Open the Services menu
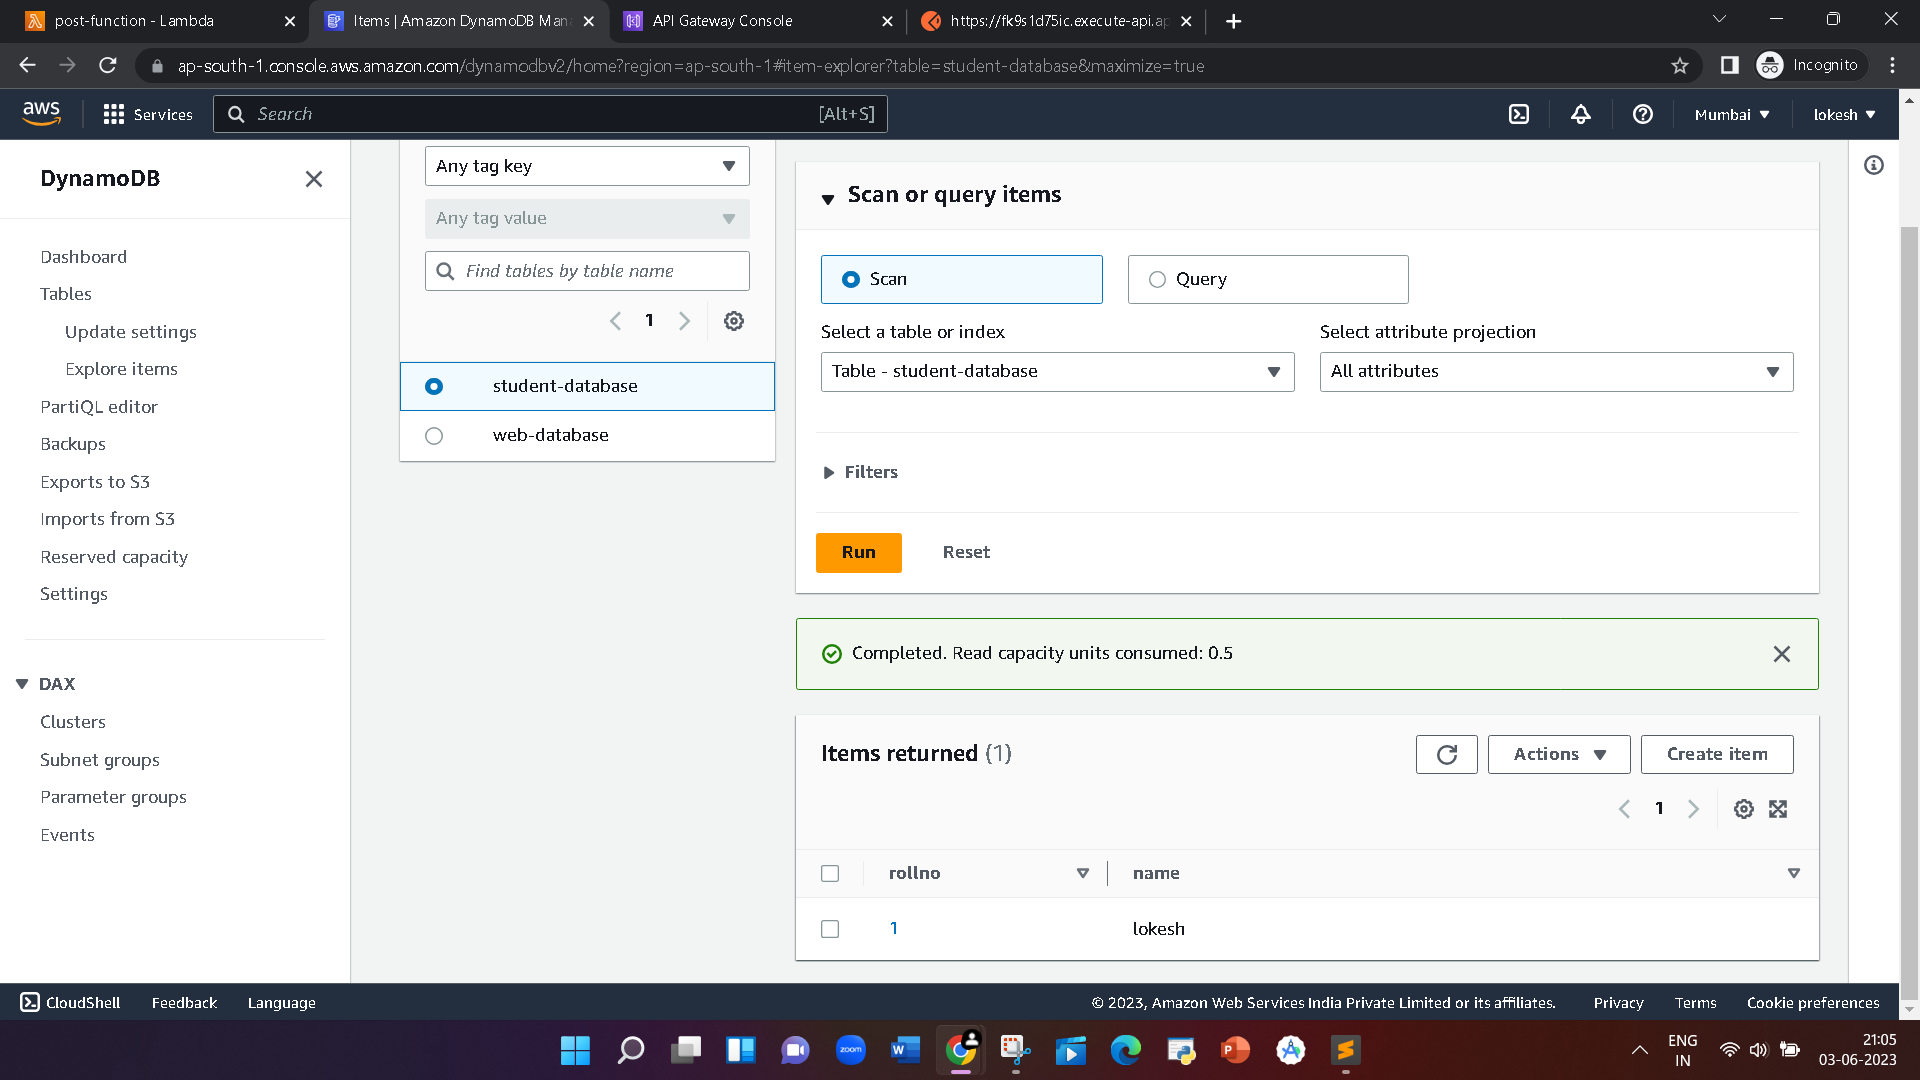 (148, 114)
